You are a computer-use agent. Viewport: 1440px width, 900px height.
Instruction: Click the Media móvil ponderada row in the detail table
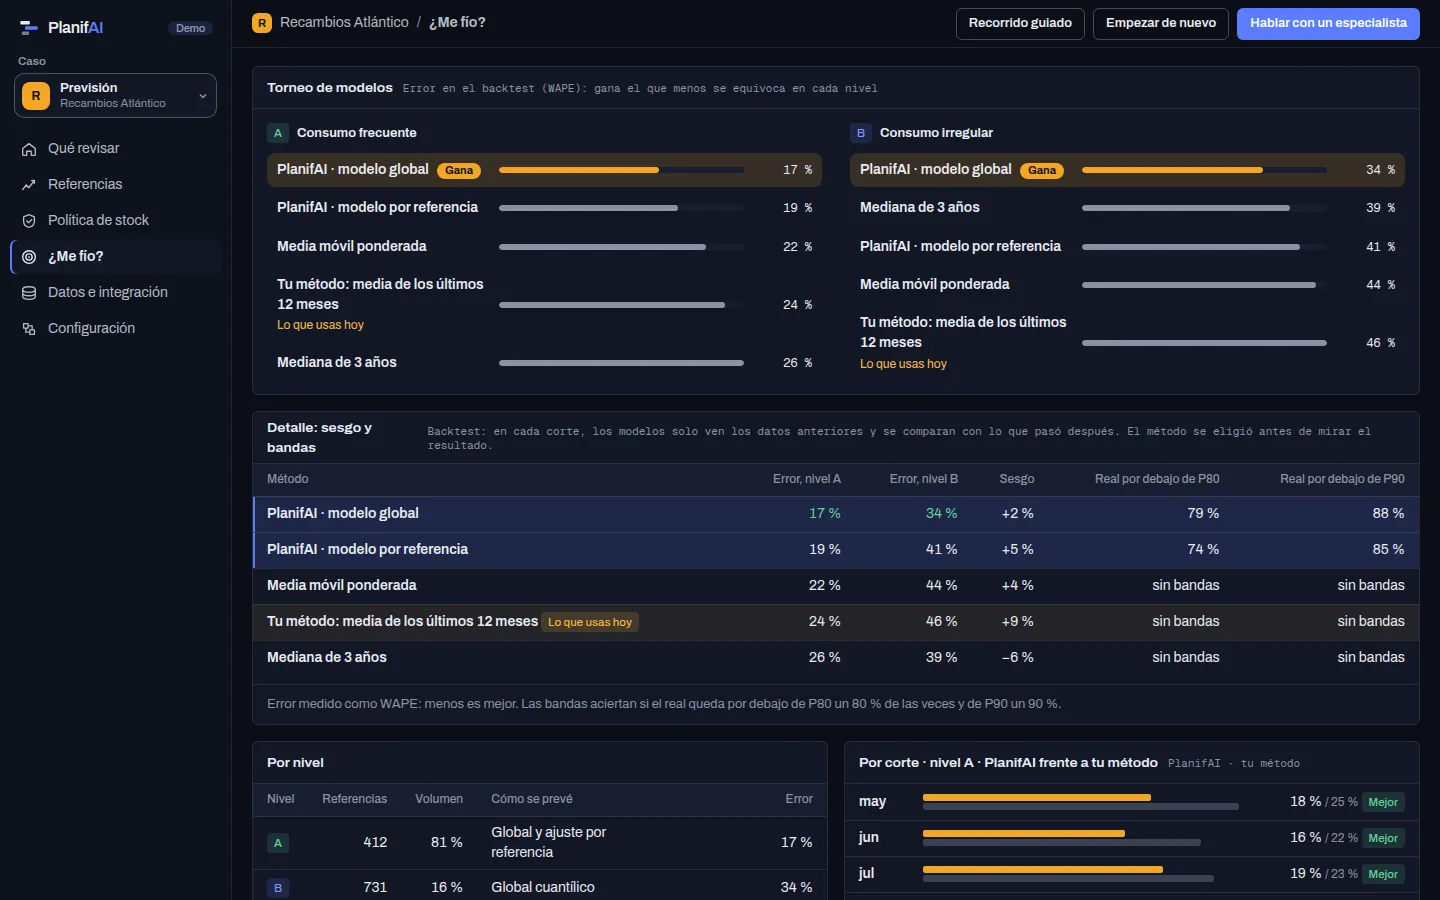click(836, 586)
